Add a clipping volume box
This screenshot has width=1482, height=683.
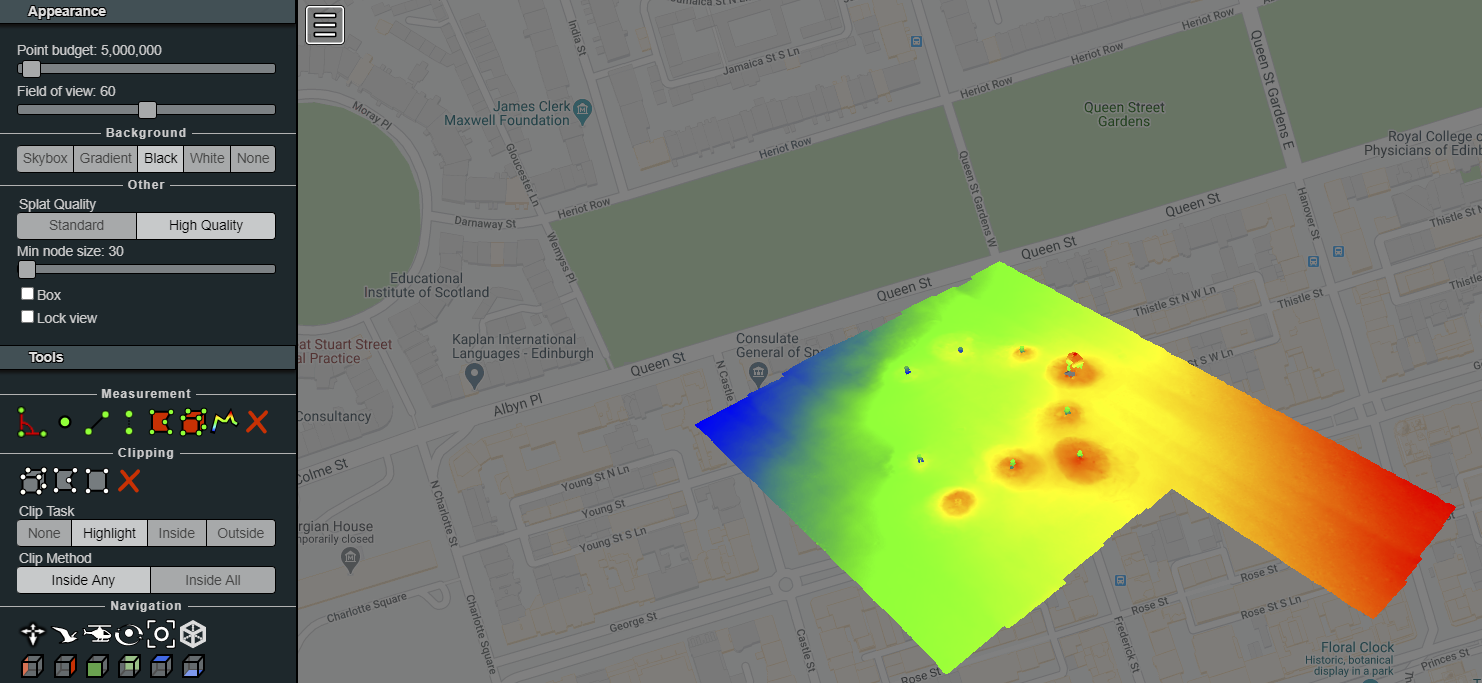click(x=32, y=481)
